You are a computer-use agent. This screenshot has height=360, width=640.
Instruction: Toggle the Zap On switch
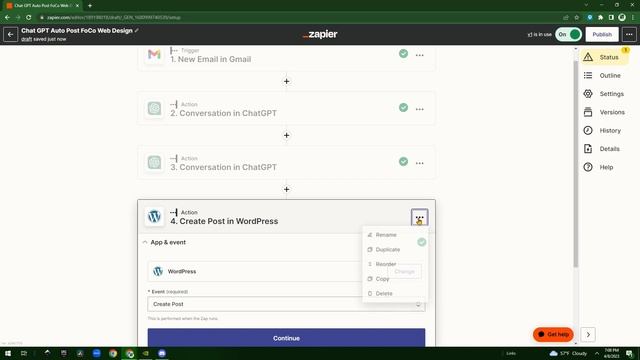(569, 35)
